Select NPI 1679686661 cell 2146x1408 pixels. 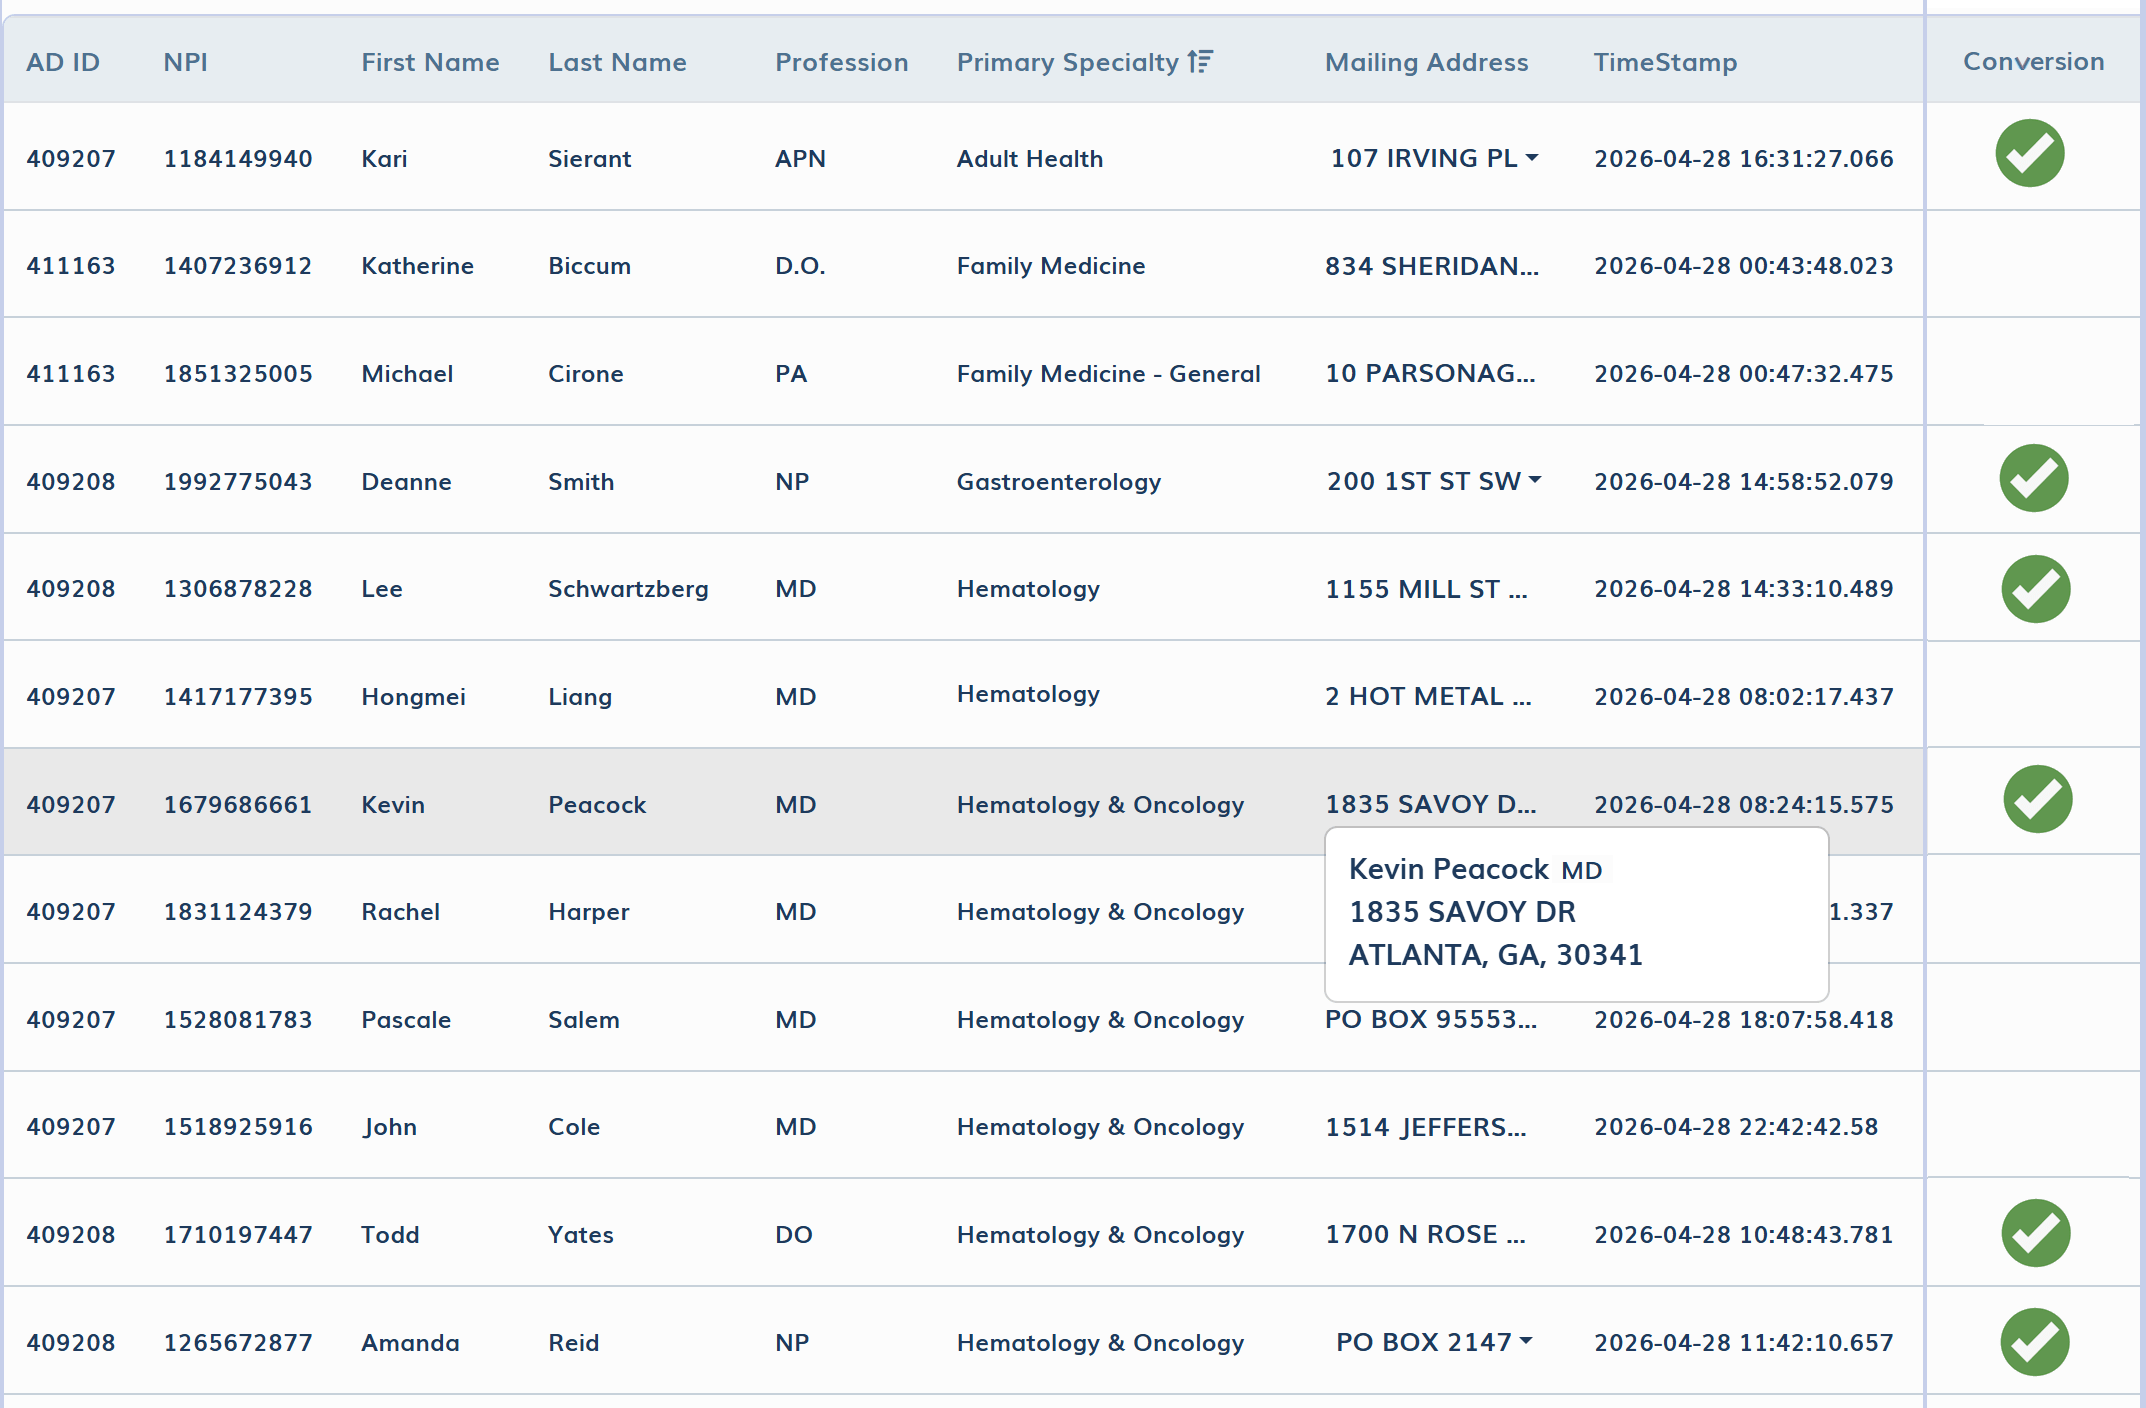pos(238,804)
